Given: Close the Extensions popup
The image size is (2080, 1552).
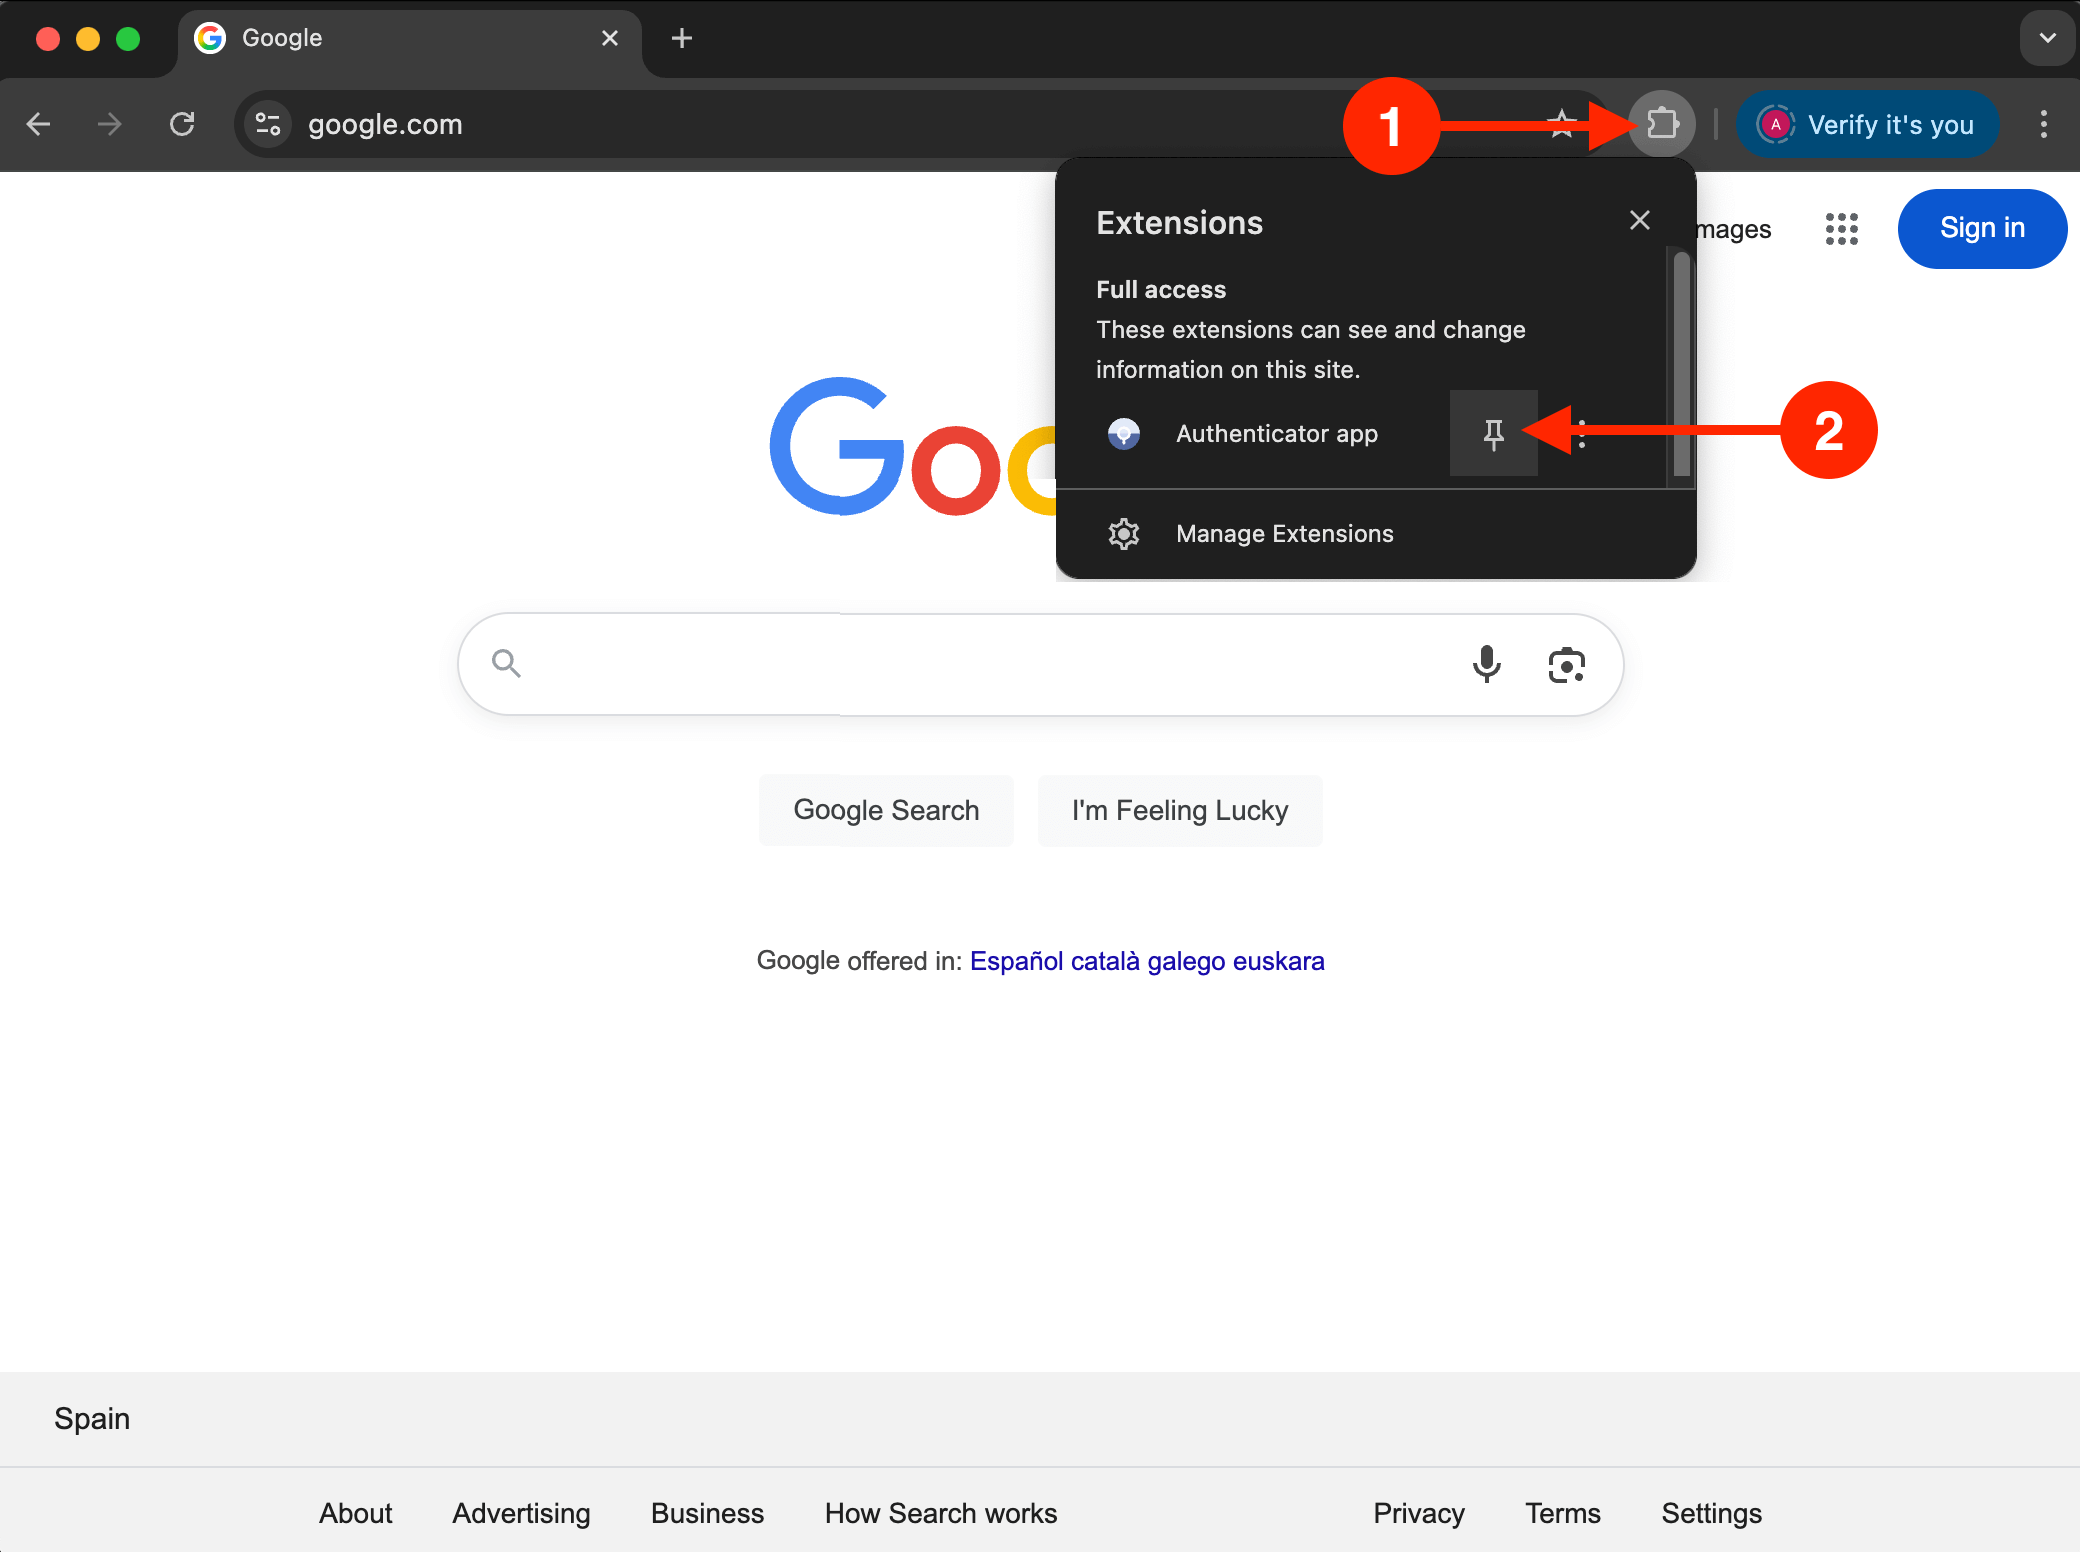Looking at the screenshot, I should pos(1639,220).
